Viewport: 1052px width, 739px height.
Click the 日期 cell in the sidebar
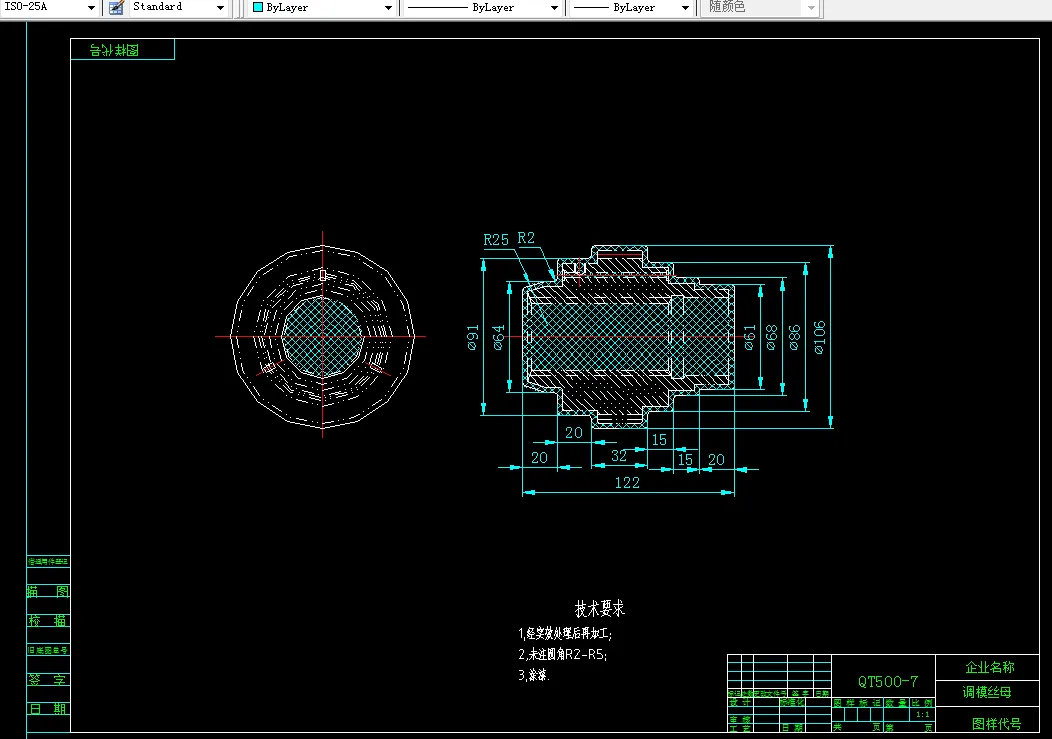[x=48, y=709]
